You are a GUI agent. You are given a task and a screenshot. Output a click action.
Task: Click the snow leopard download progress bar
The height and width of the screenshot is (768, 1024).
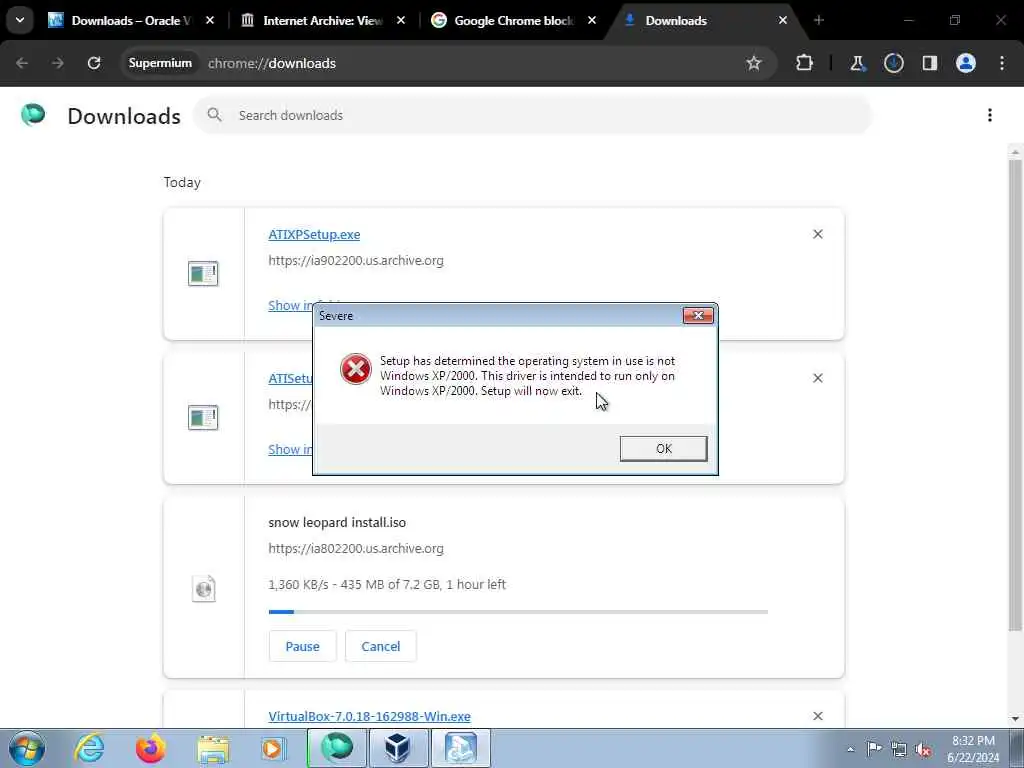coord(518,612)
